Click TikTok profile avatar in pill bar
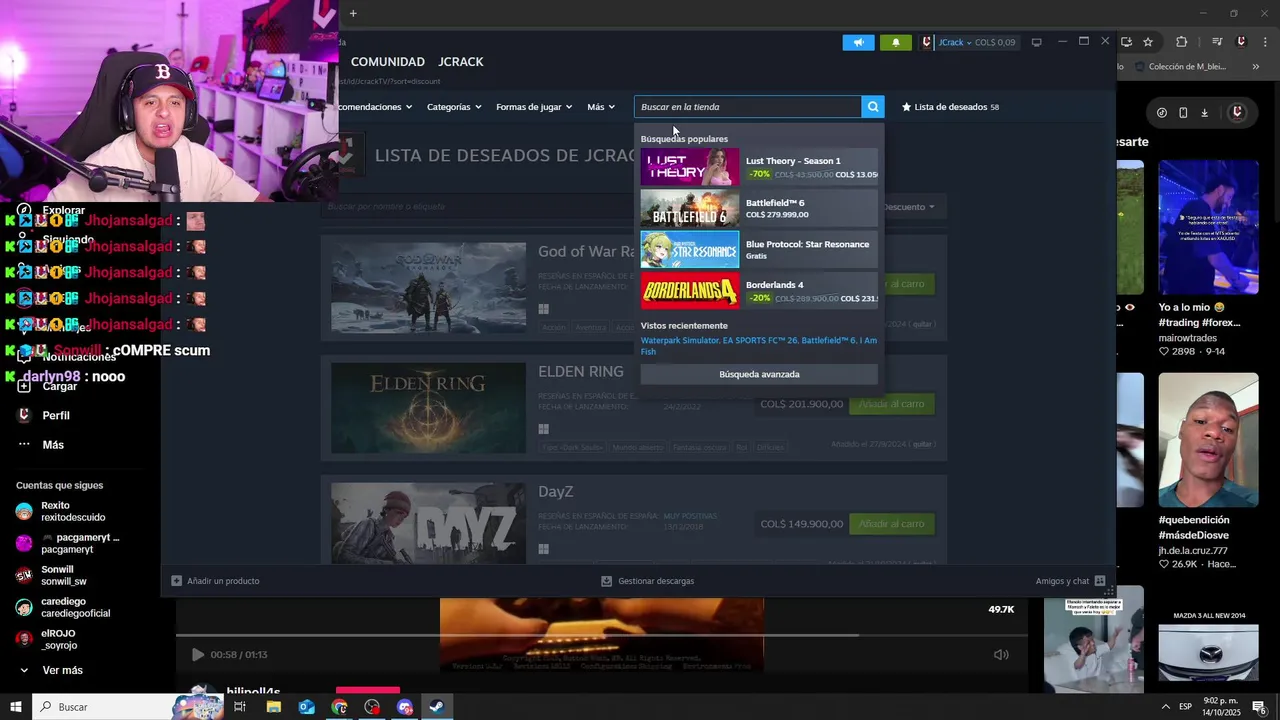Viewport: 1280px width, 720px height. (x=1237, y=113)
